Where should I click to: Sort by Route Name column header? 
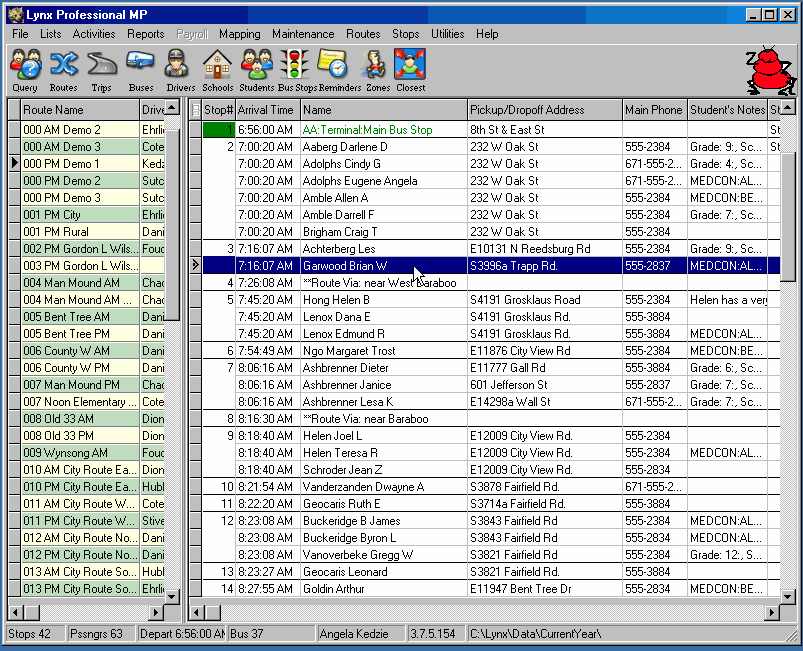(80, 110)
